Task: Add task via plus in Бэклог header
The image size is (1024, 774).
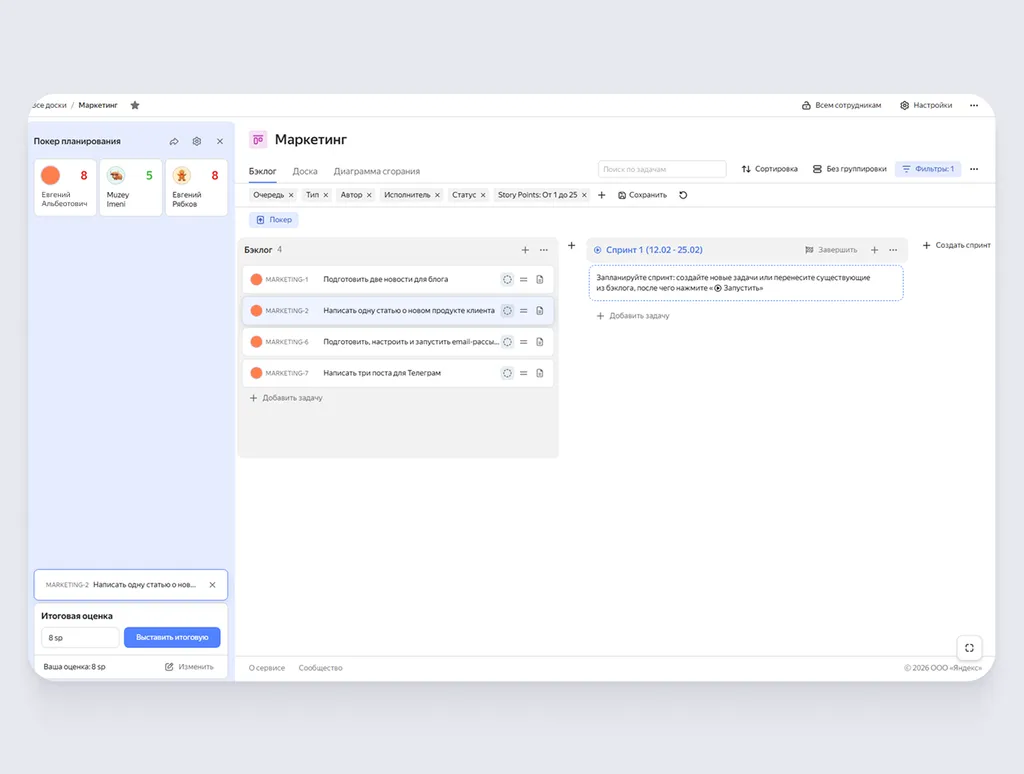Action: [525, 250]
